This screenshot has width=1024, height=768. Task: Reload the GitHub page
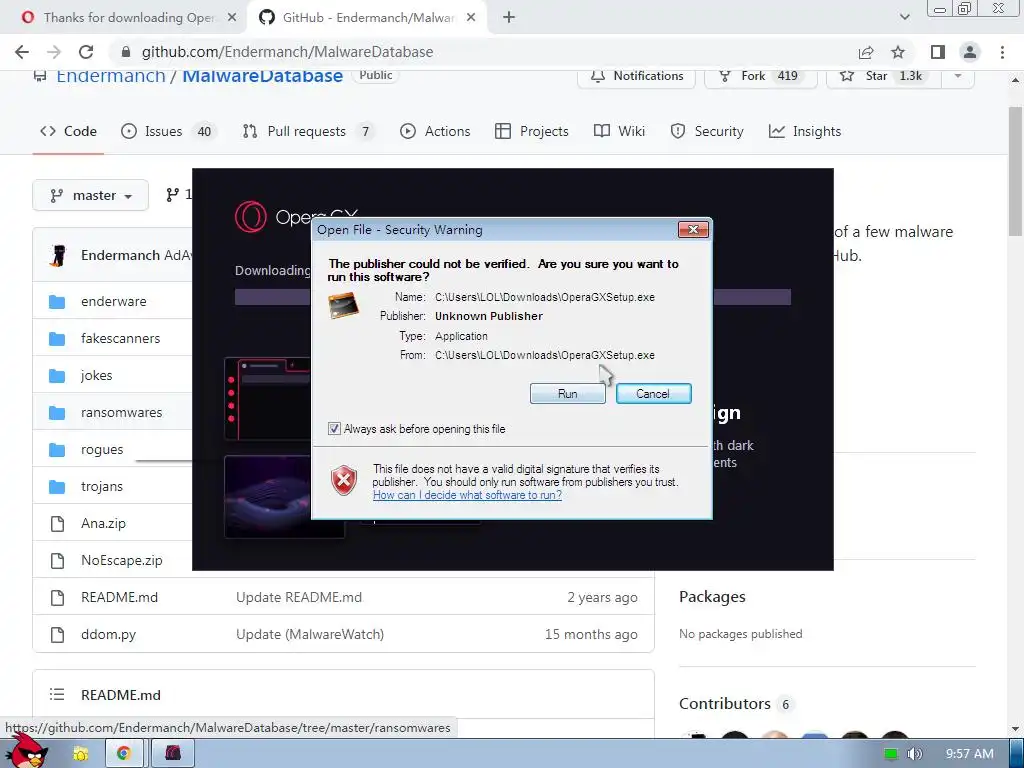86,52
